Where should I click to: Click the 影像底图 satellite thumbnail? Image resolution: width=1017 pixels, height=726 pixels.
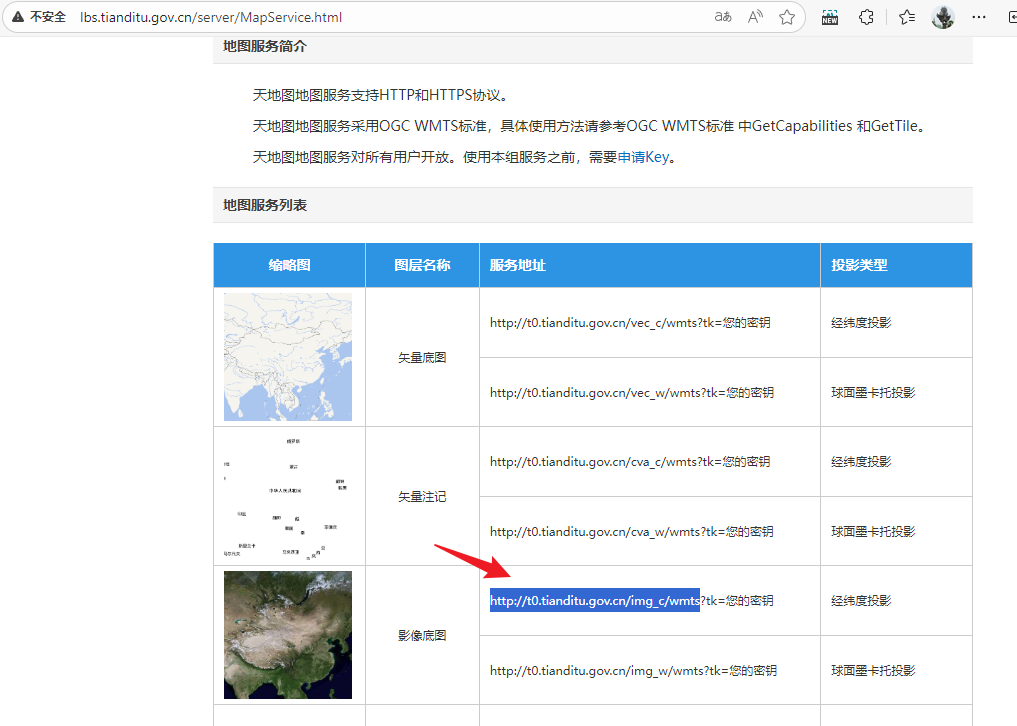(x=288, y=635)
